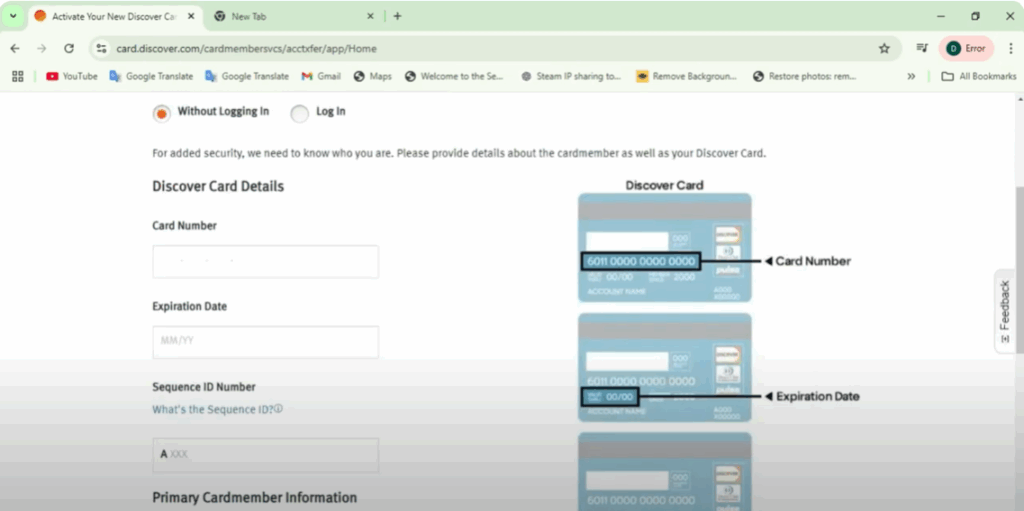The height and width of the screenshot is (511, 1024).
Task: Click the Sequence ID Number field
Action: point(265,455)
